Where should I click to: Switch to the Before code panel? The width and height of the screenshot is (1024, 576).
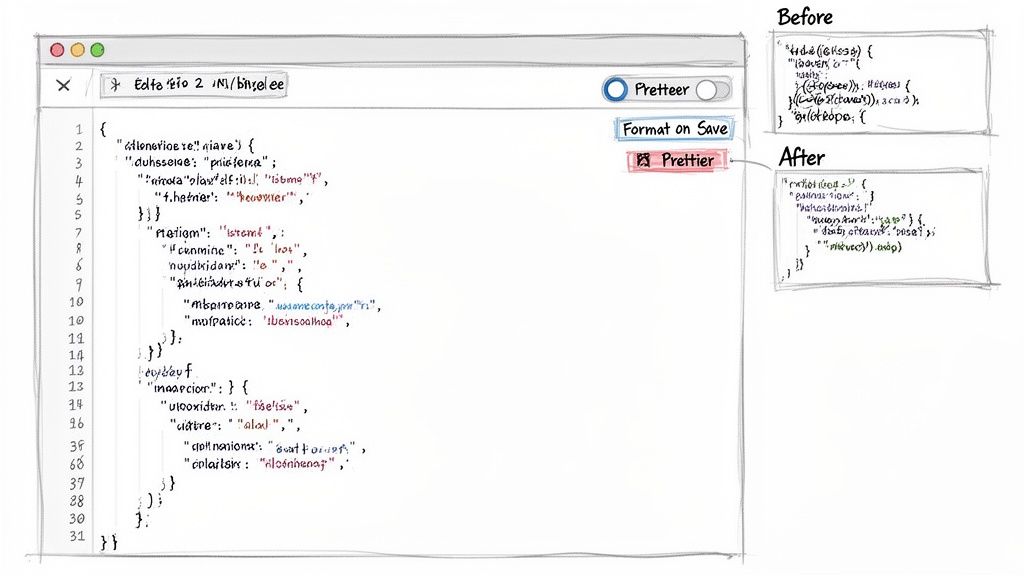880,80
